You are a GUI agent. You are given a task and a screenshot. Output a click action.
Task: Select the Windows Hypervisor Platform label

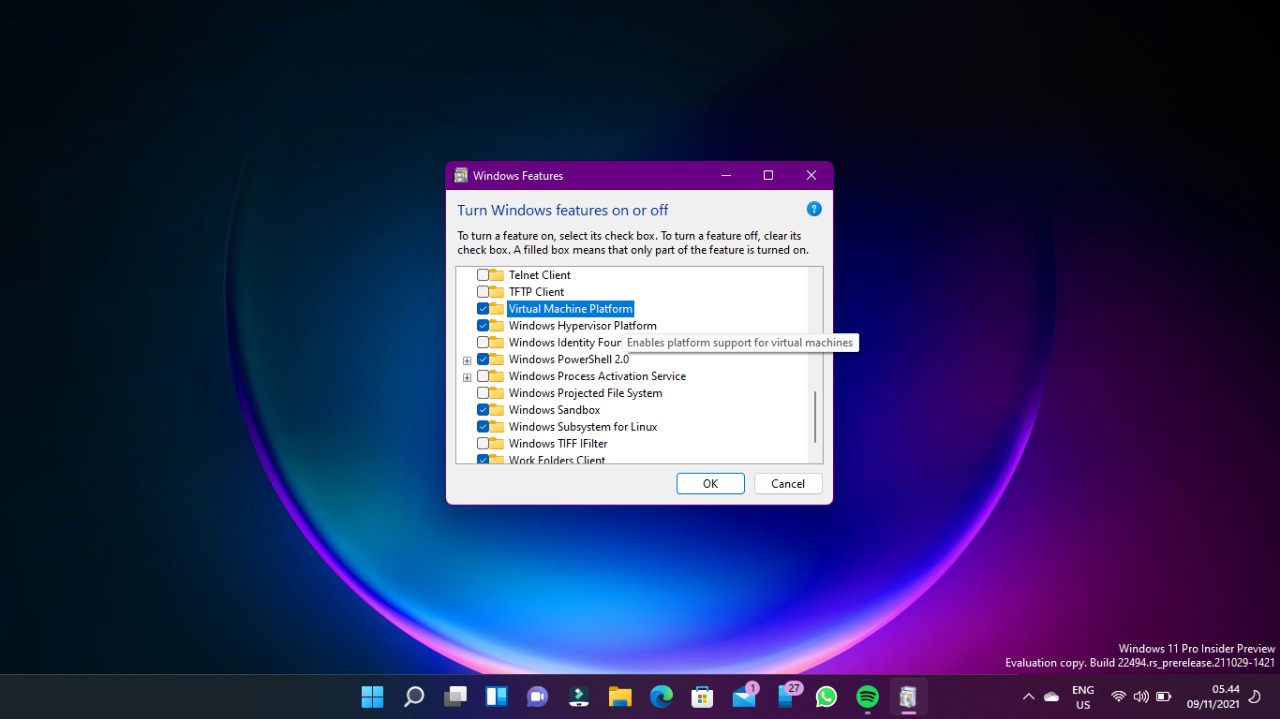click(582, 326)
